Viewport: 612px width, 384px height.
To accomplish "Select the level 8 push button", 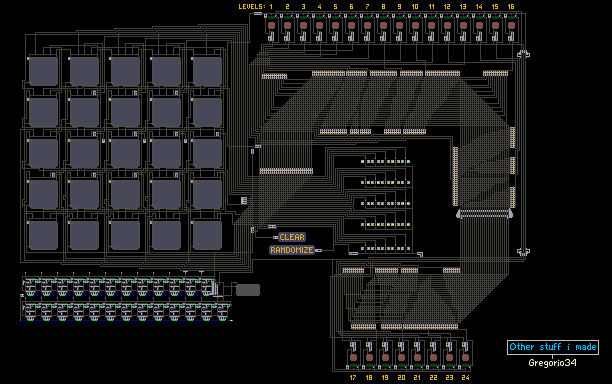I will coord(383,26).
